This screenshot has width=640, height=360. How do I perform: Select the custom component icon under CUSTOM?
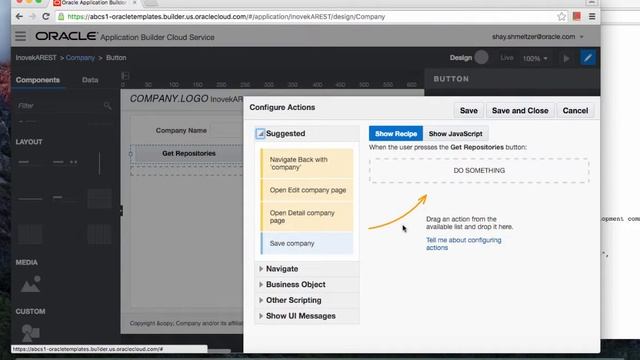30,333
